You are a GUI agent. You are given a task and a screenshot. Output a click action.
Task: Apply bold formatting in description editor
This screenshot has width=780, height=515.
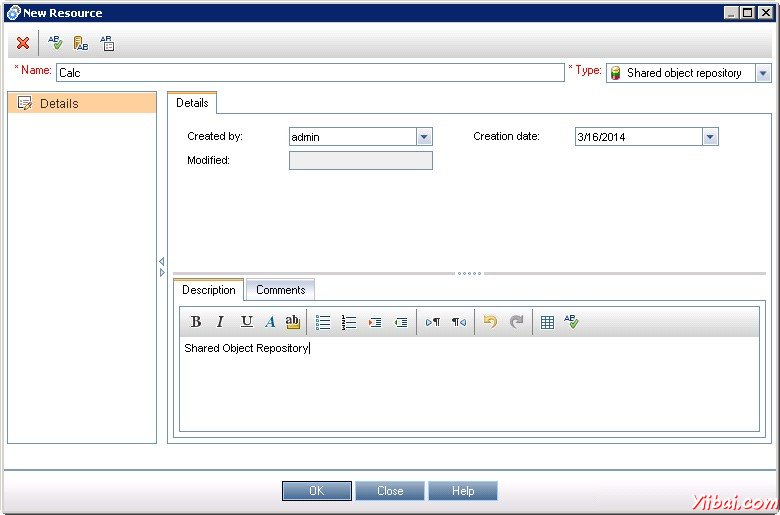pos(196,322)
